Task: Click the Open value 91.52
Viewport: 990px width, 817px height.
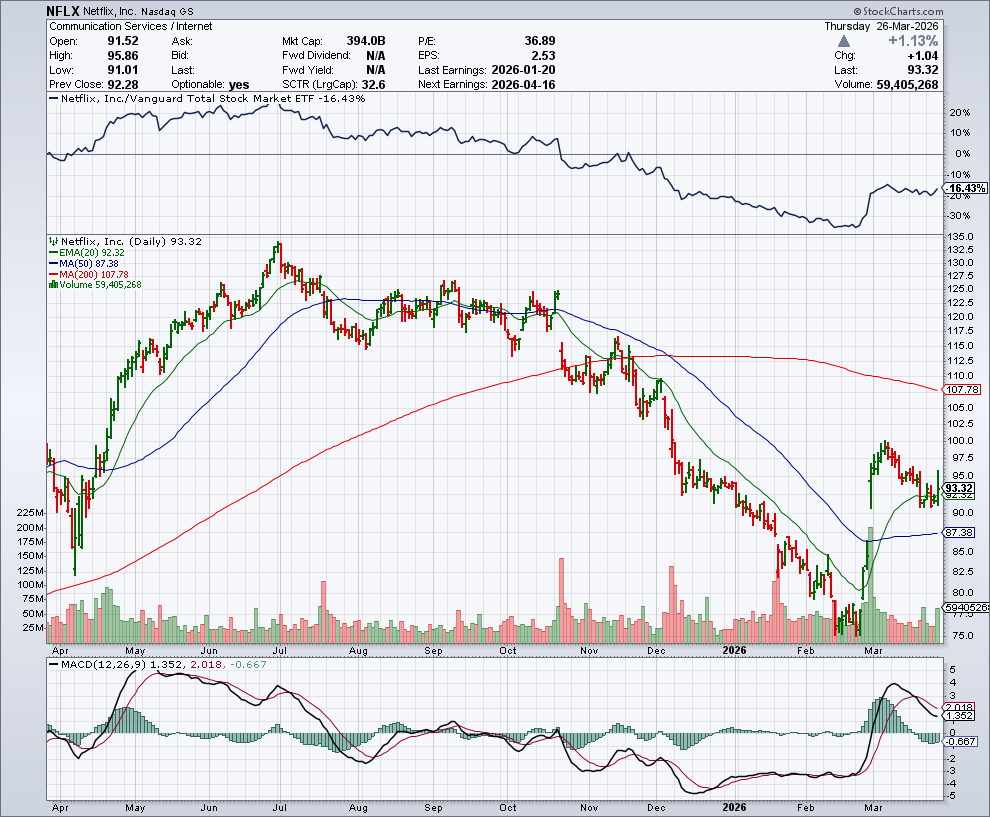Action: point(122,41)
